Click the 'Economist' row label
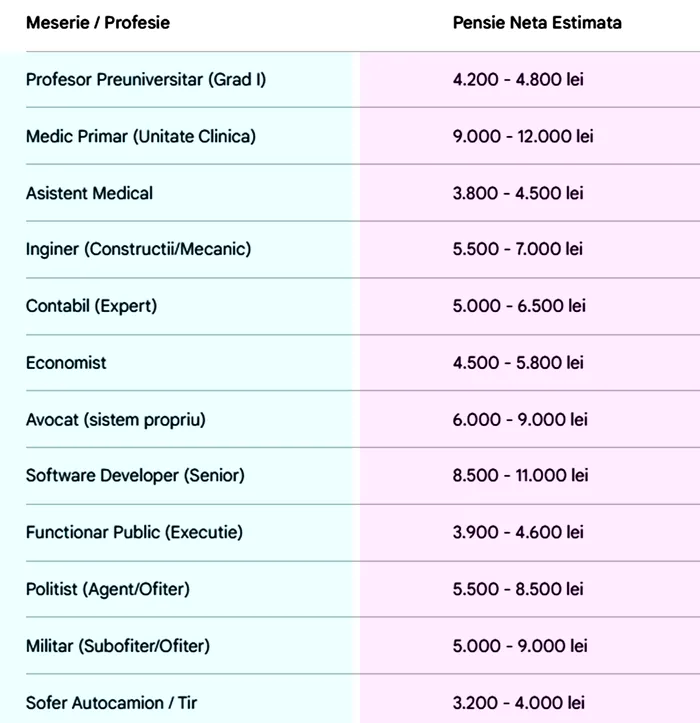 [x=66, y=362]
